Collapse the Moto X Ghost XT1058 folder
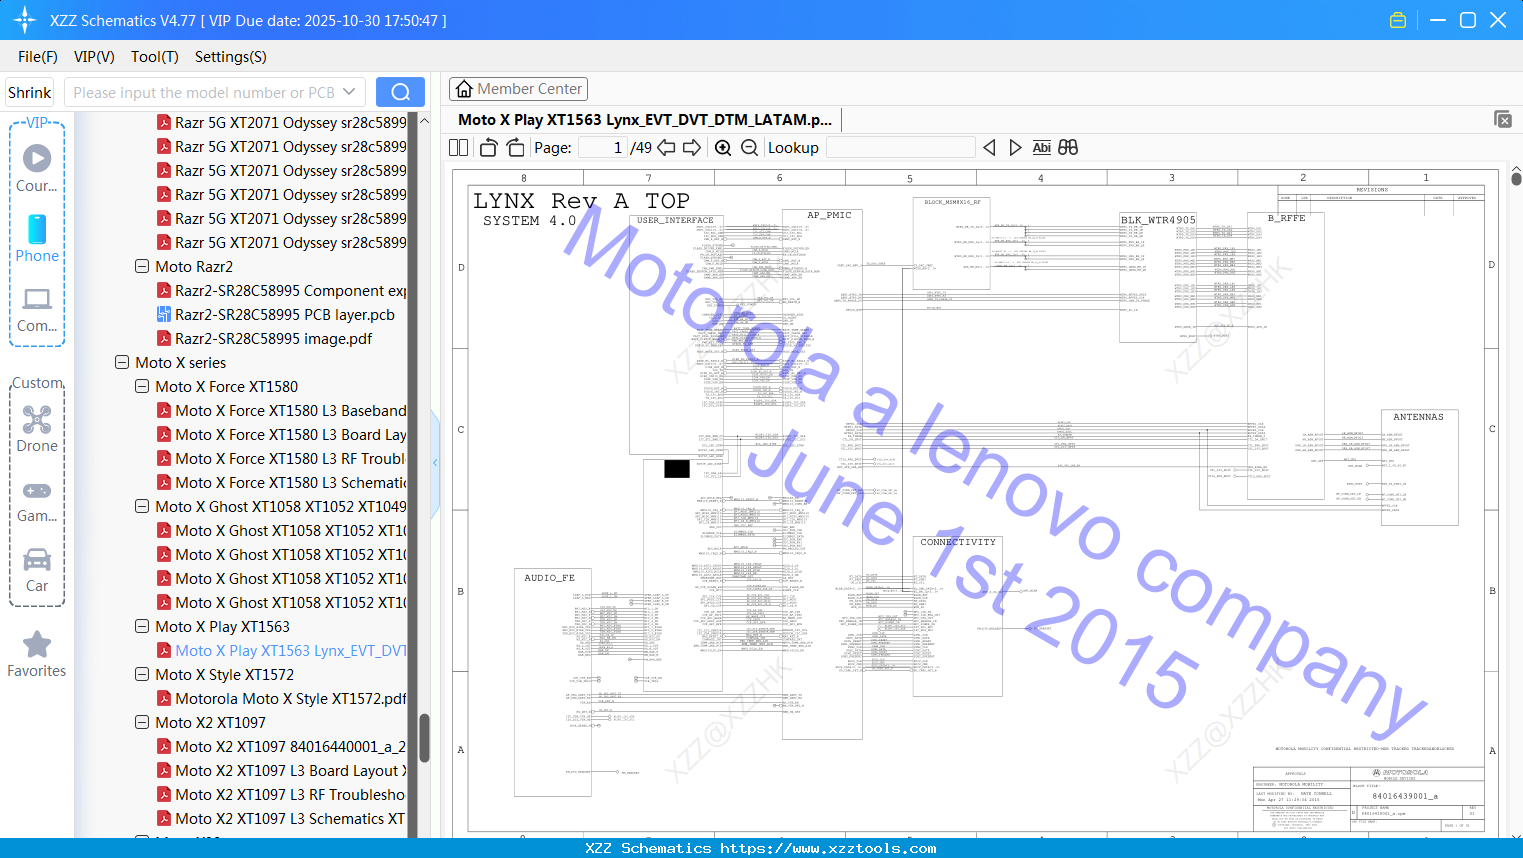 click(142, 506)
